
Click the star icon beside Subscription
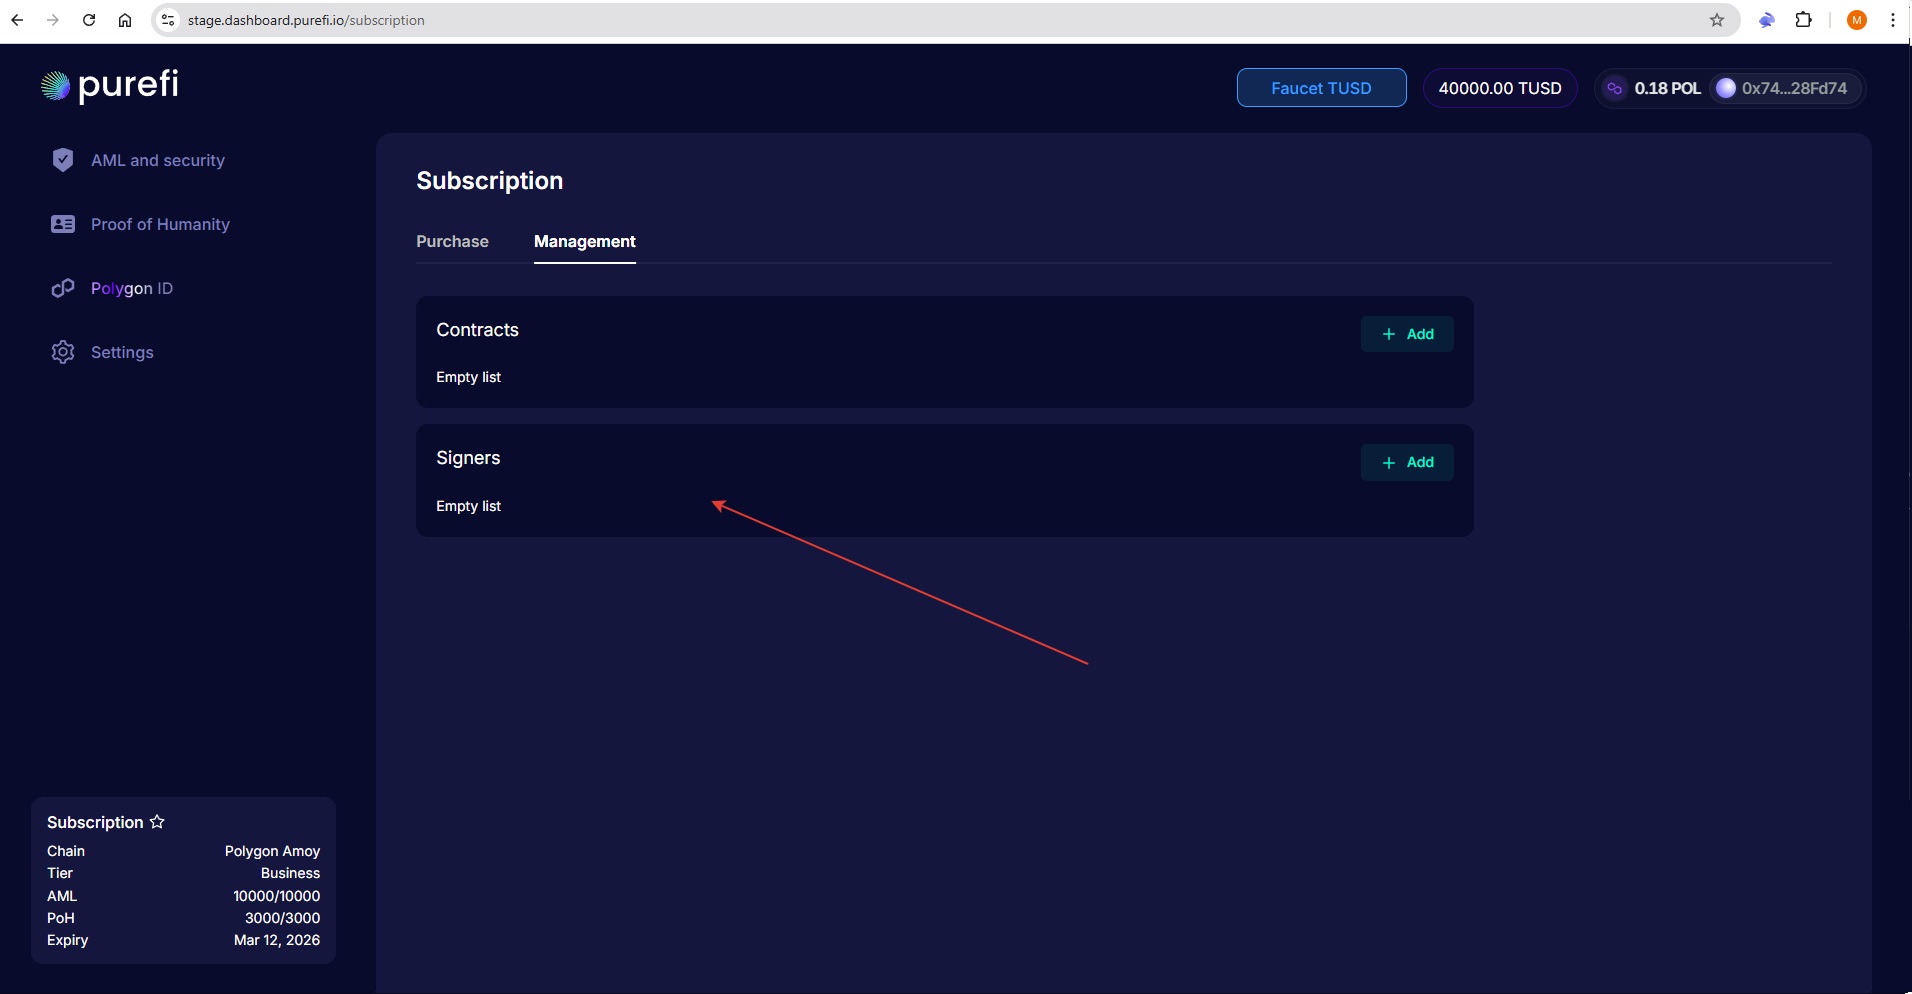click(157, 822)
